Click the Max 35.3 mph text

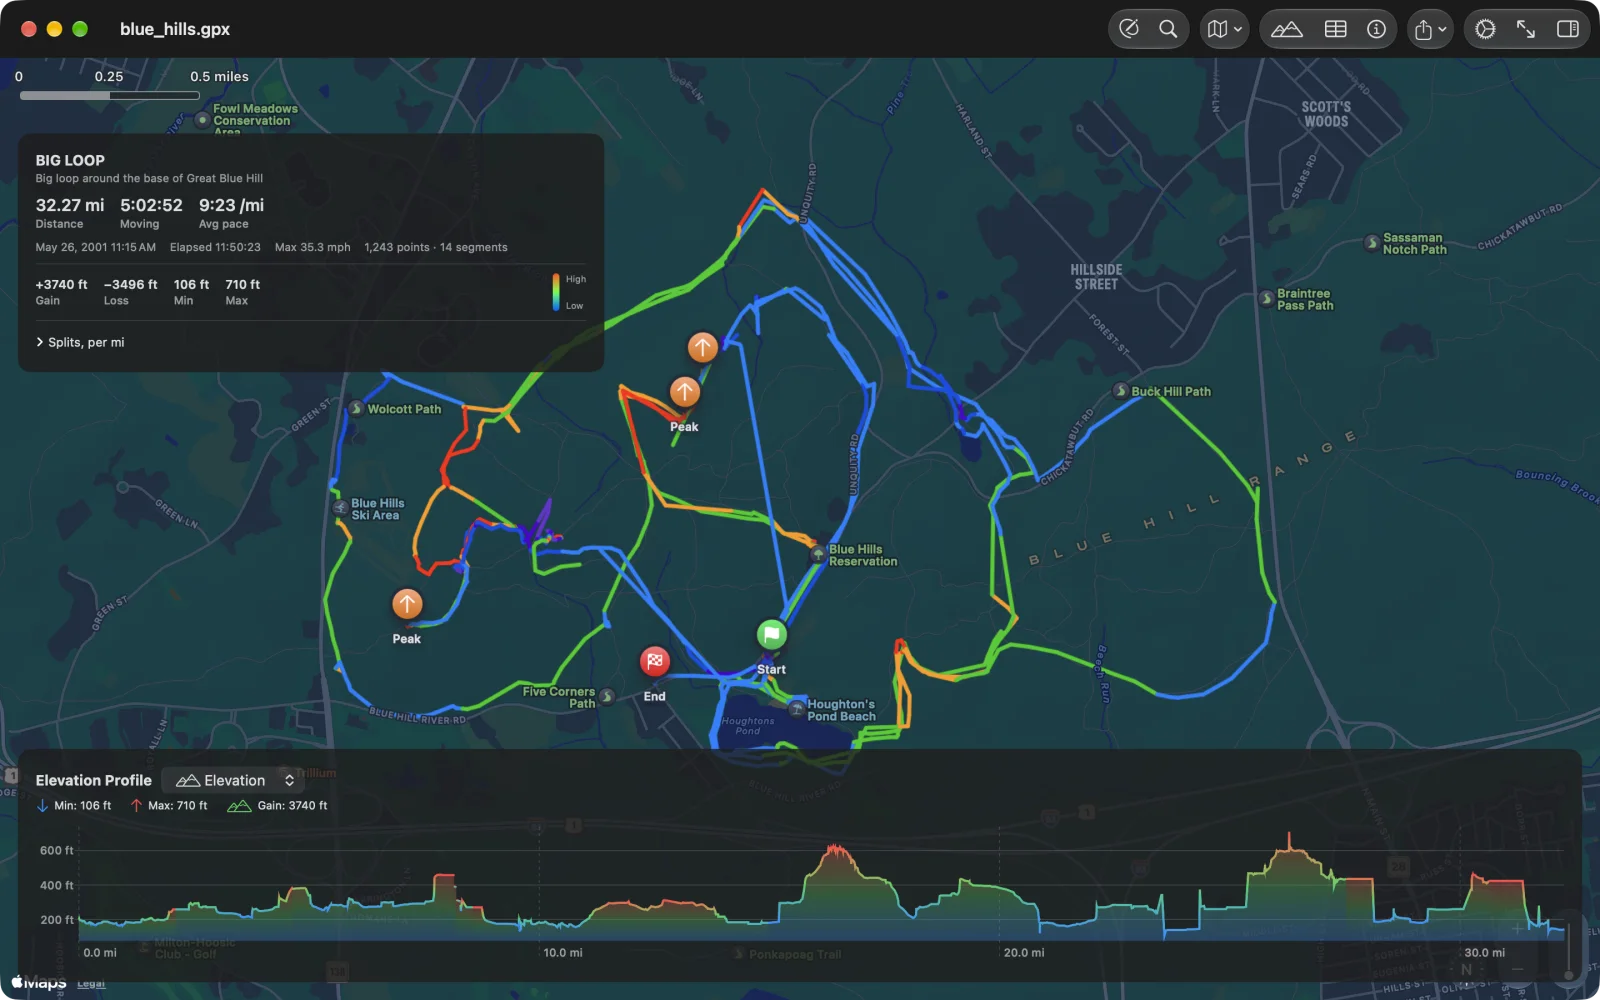(313, 247)
